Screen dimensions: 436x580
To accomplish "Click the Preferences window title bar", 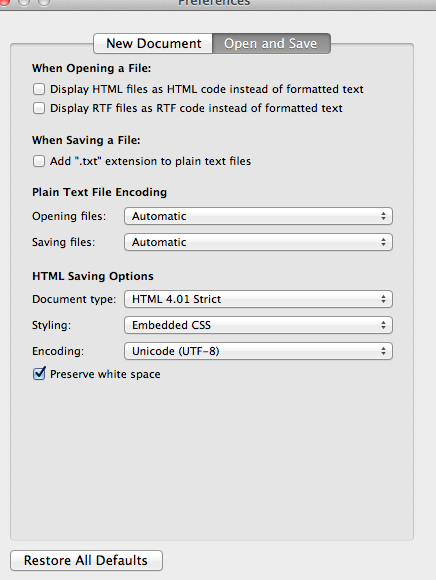I will click(x=214, y=3).
